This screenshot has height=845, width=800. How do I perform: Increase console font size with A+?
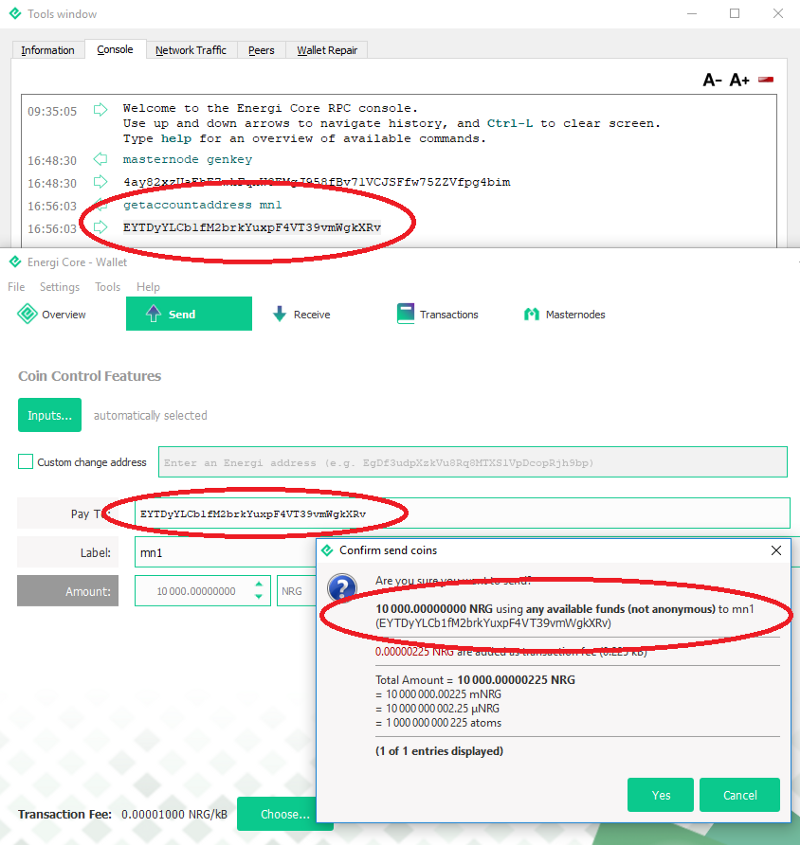[737, 79]
